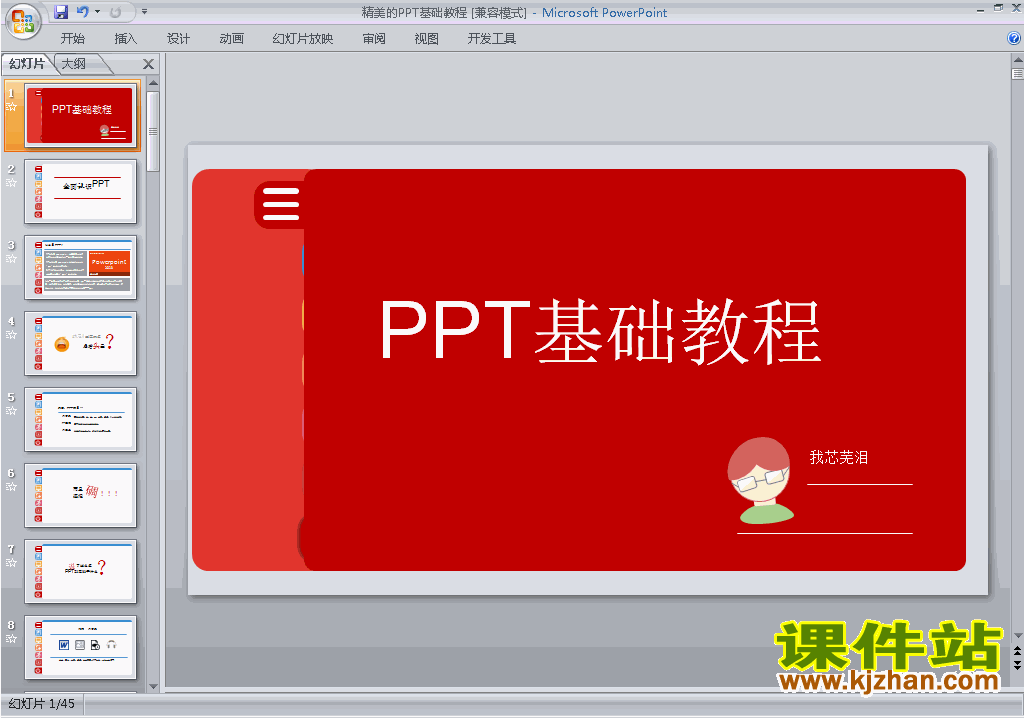Screen dimensions: 1024x718
Task: Go to next slide double-arrow button
Action: (x=1017, y=665)
